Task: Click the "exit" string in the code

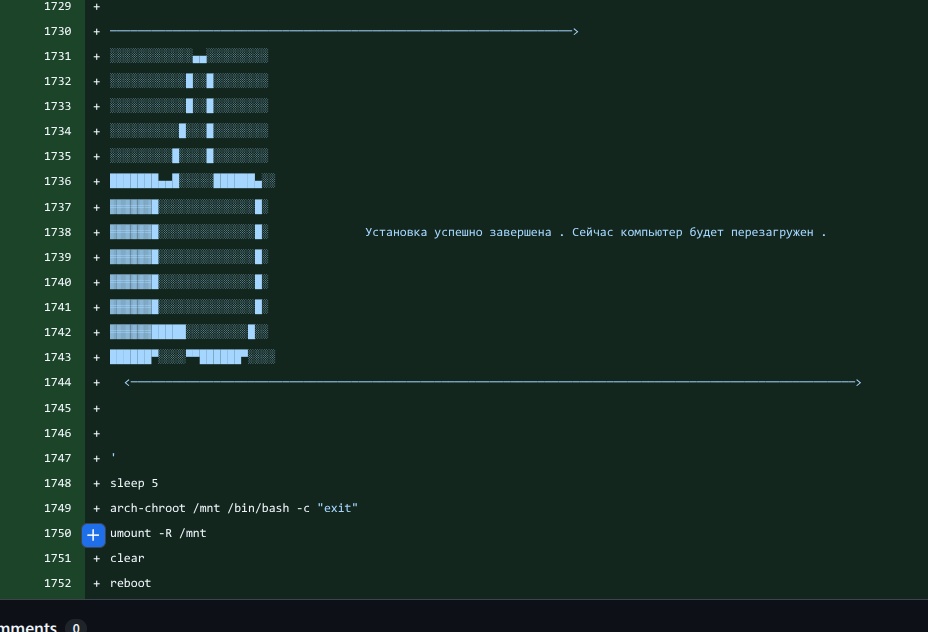Action: click(337, 509)
